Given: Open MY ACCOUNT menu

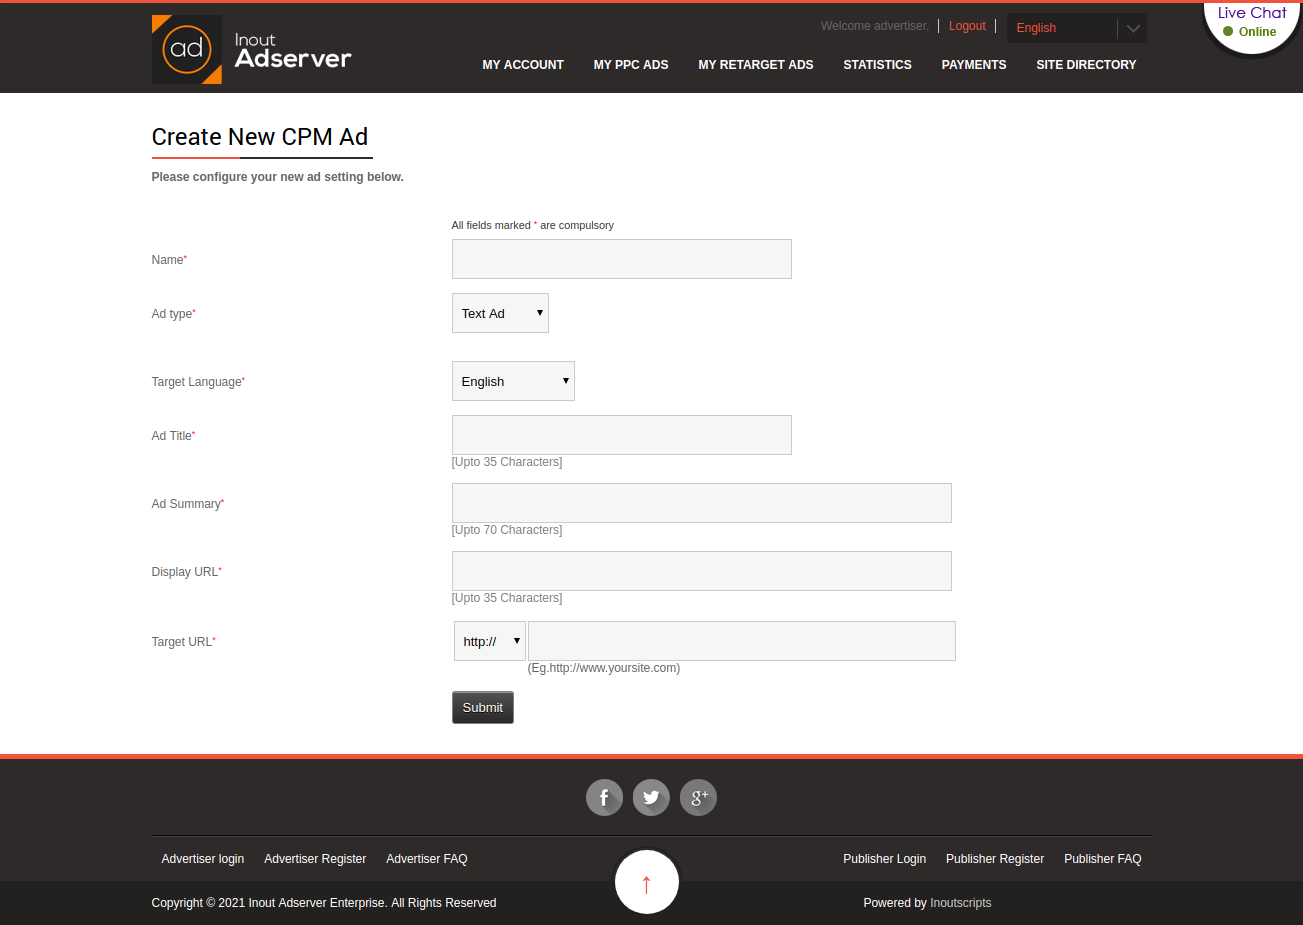Looking at the screenshot, I should (523, 65).
